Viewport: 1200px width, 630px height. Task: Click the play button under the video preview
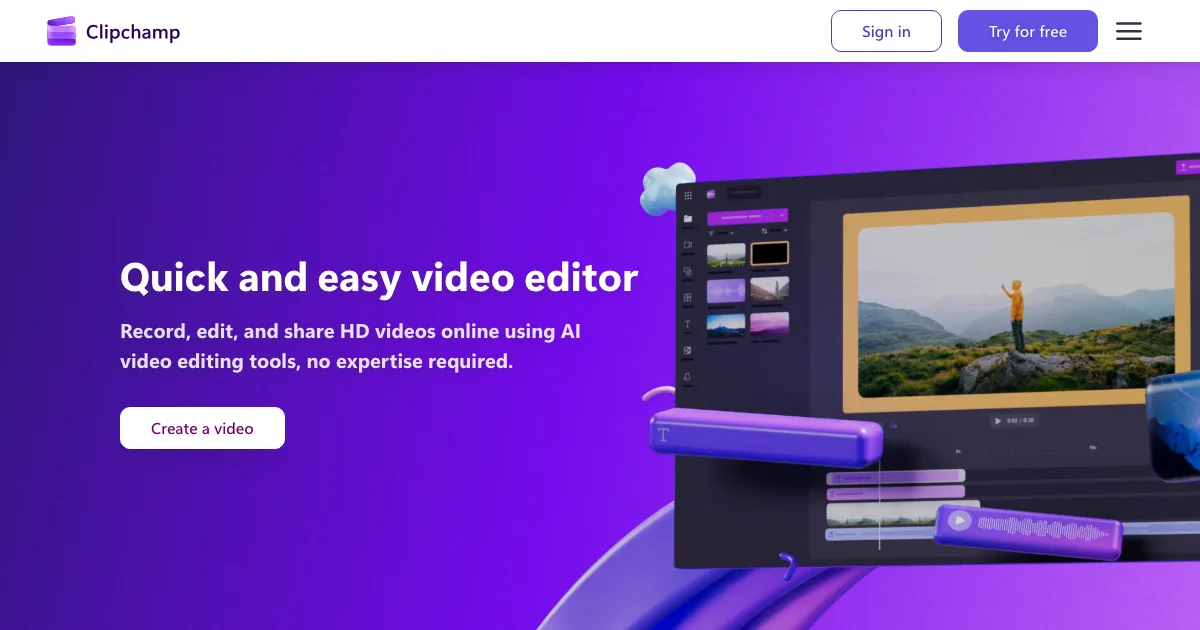pyautogui.click(x=997, y=421)
